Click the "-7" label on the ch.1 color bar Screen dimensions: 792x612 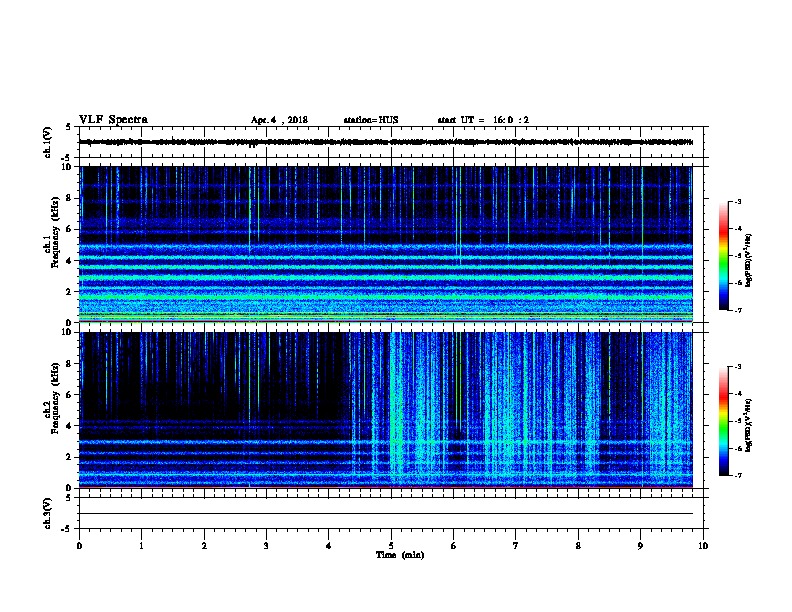point(737,310)
